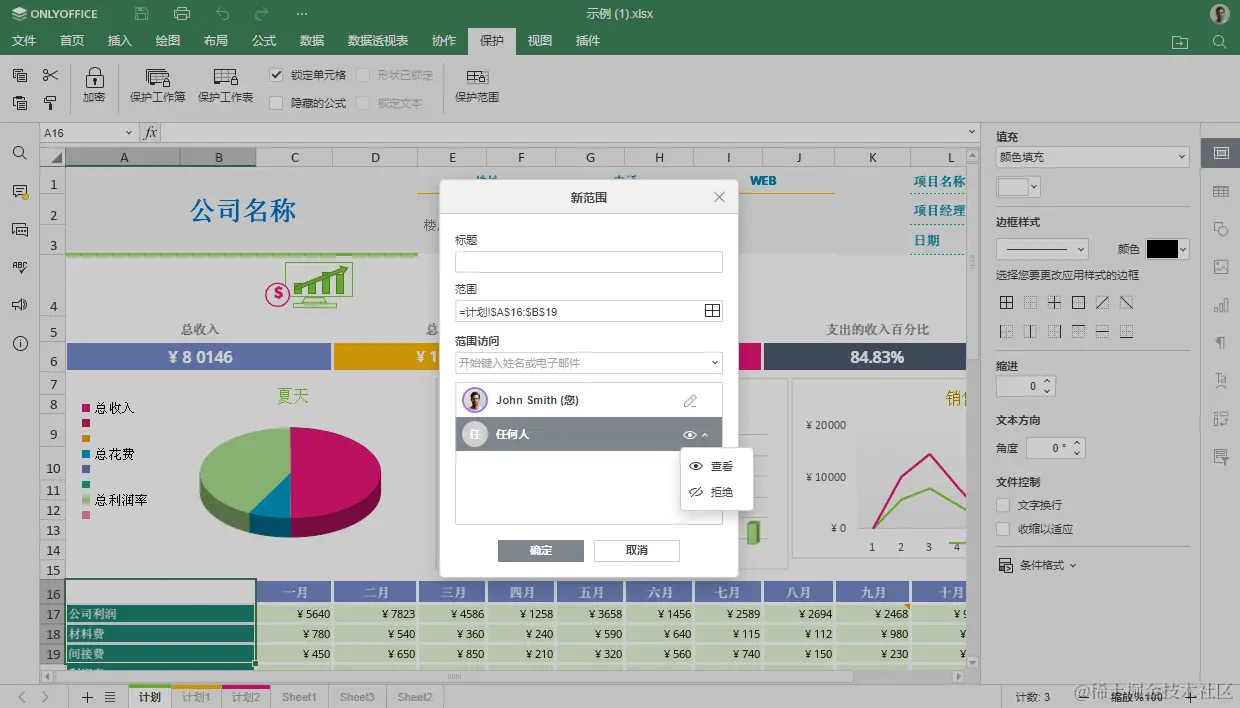Open the Chat panel
1240x708 pixels.
pyautogui.click(x=20, y=230)
